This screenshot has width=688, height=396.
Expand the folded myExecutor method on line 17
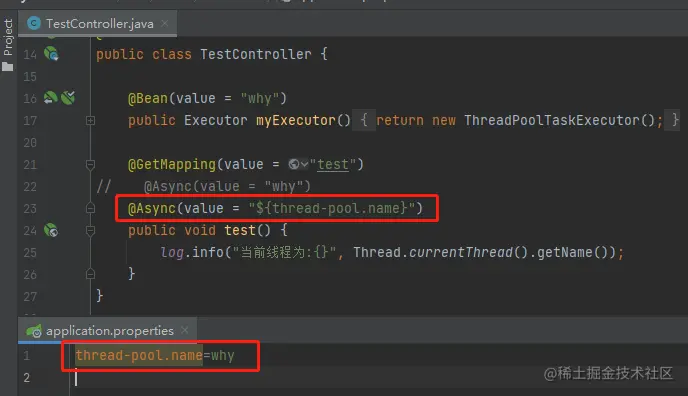(x=90, y=120)
